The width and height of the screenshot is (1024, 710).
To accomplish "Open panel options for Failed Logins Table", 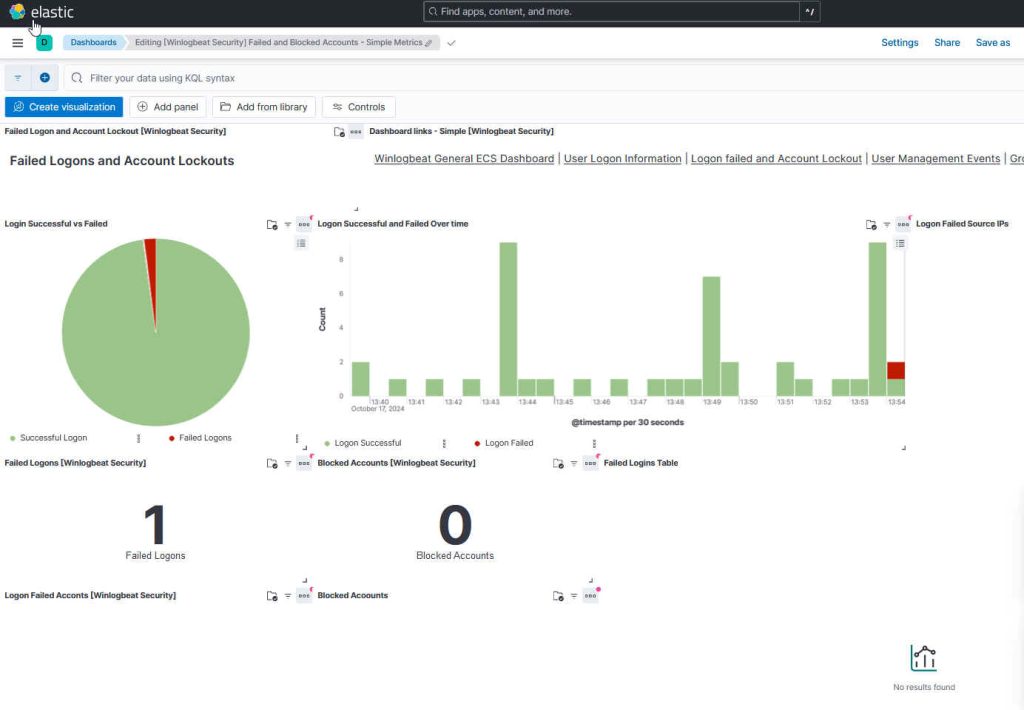I will point(590,462).
